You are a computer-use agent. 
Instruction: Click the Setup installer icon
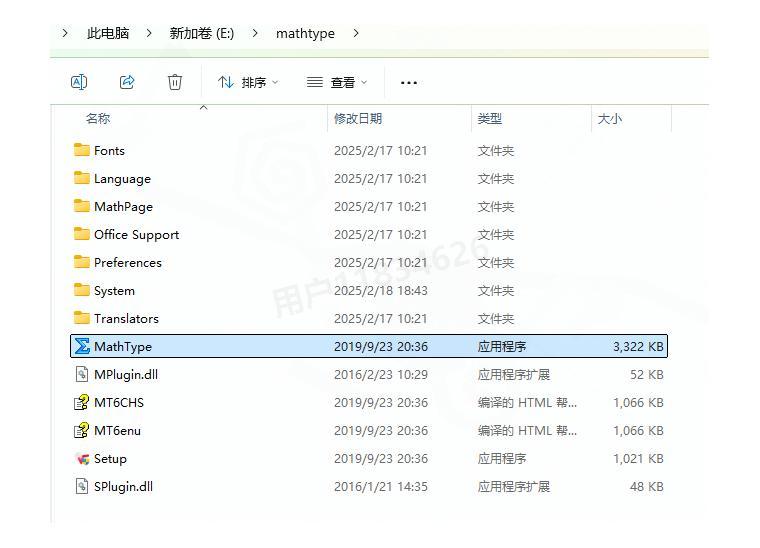tap(82, 458)
